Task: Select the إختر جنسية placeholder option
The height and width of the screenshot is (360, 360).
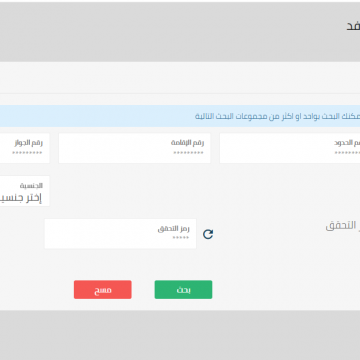Action: 21,198
